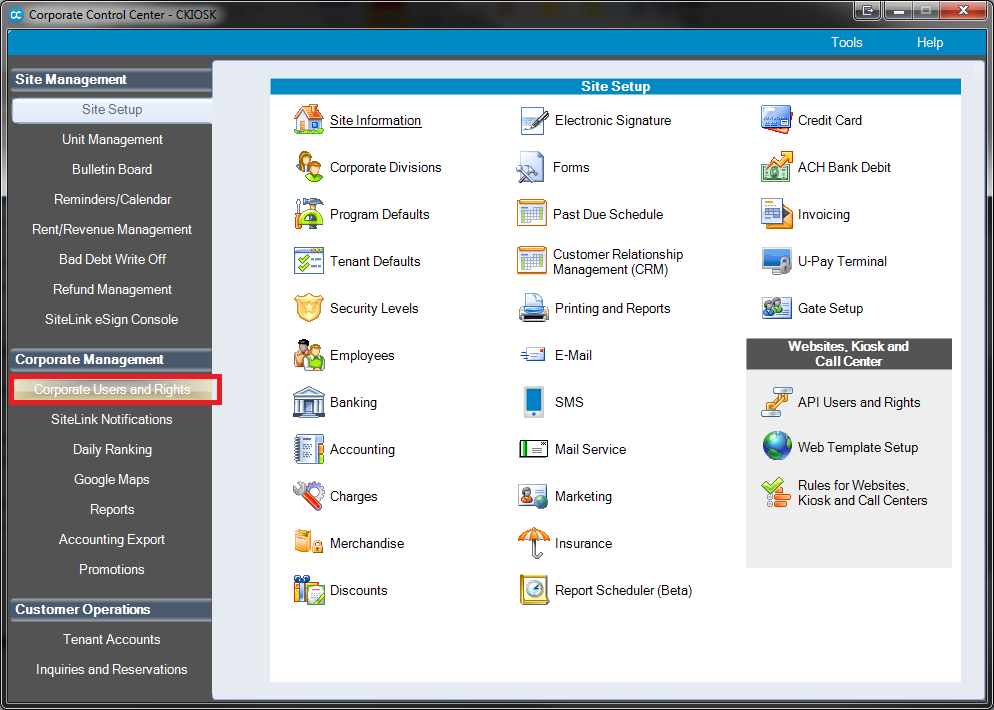Viewport: 994px width, 710px height.
Task: Choose Bad Debt Write Off
Action: (112, 259)
